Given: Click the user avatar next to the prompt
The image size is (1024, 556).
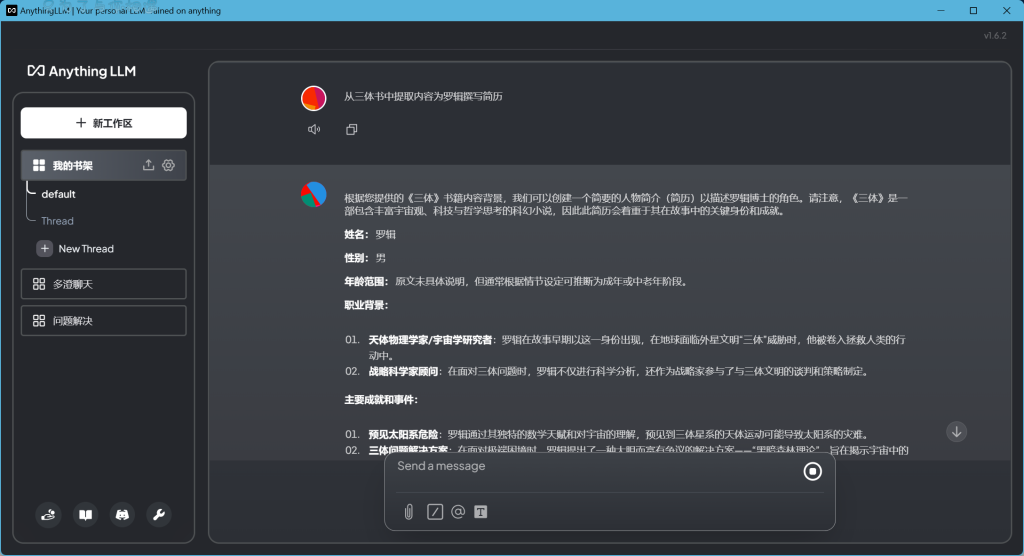Looking at the screenshot, I should coord(313,99).
